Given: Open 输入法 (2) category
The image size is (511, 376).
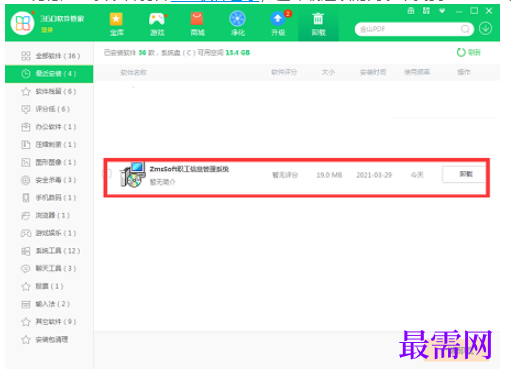Looking at the screenshot, I should coord(49,304).
